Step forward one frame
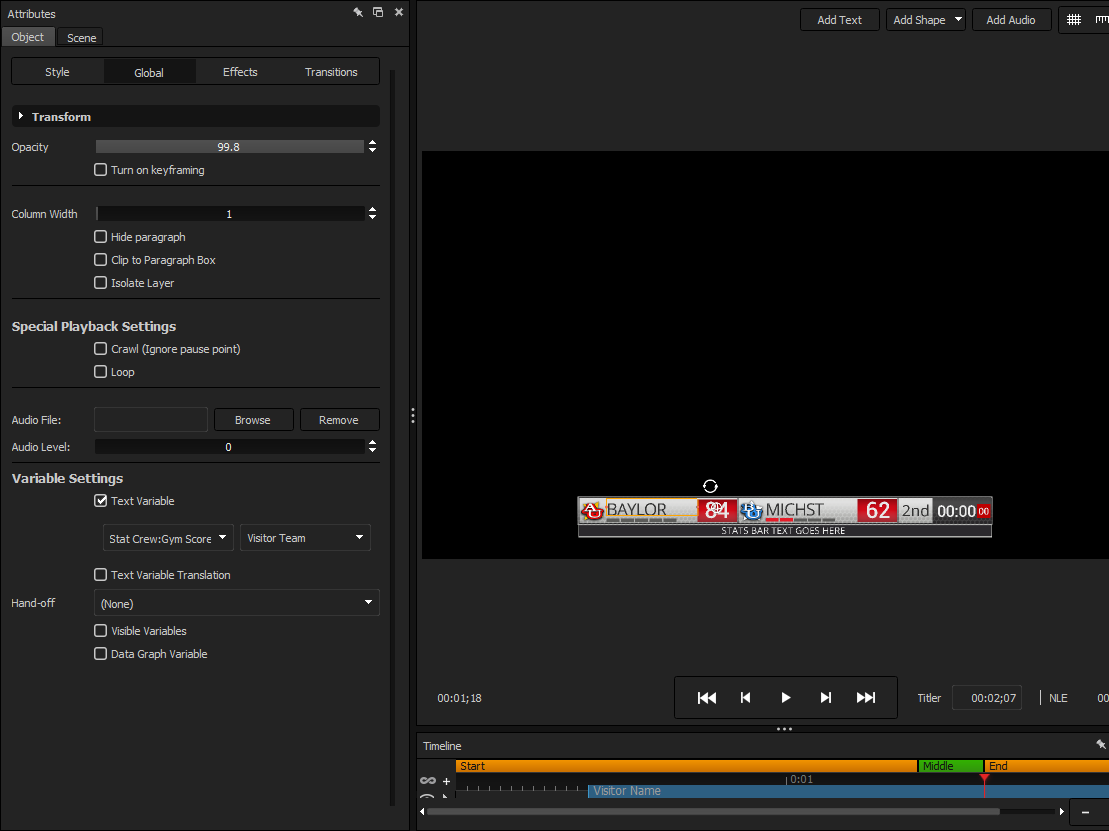1109x831 pixels. pos(826,698)
